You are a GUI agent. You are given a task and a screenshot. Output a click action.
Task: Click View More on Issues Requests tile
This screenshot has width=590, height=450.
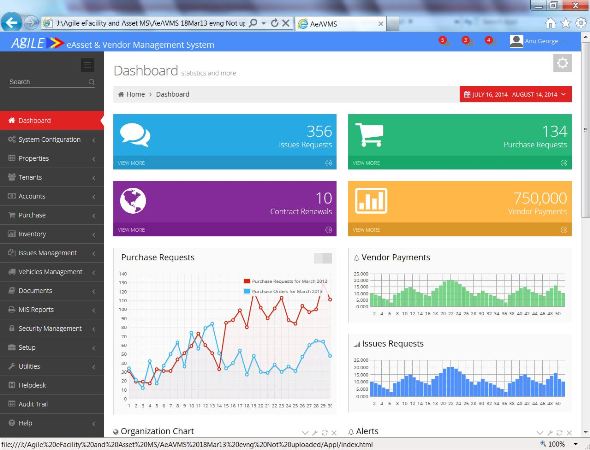pyautogui.click(x=131, y=163)
